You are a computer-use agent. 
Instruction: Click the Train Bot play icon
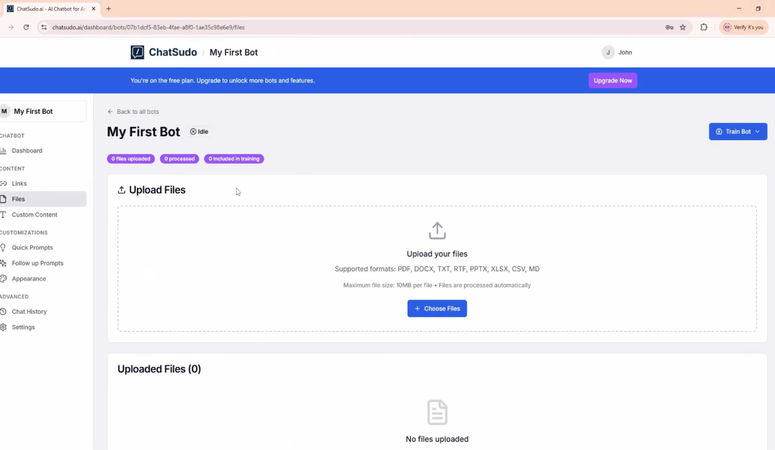[719, 132]
